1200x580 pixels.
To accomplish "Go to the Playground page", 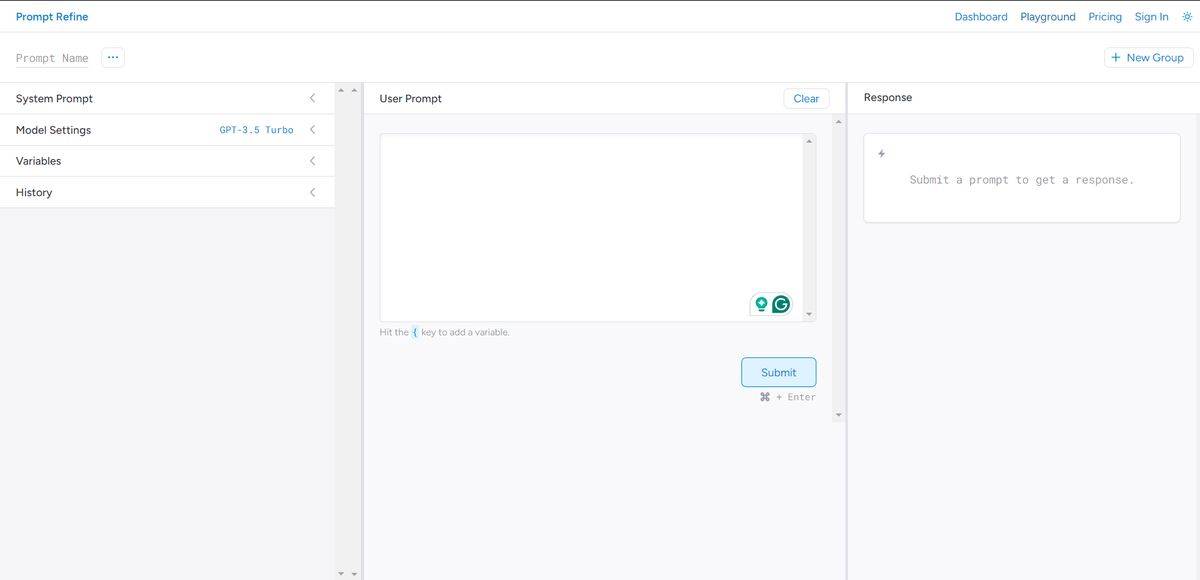I will [x=1047, y=17].
